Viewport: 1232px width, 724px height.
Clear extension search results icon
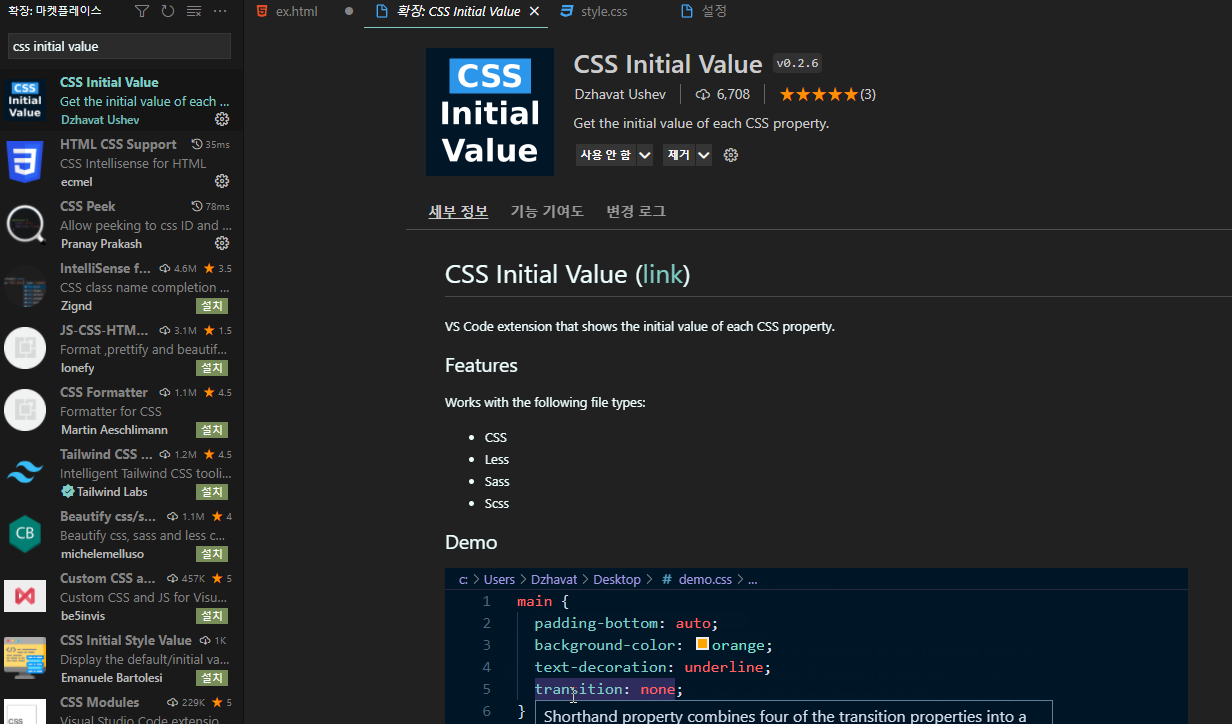click(x=194, y=11)
